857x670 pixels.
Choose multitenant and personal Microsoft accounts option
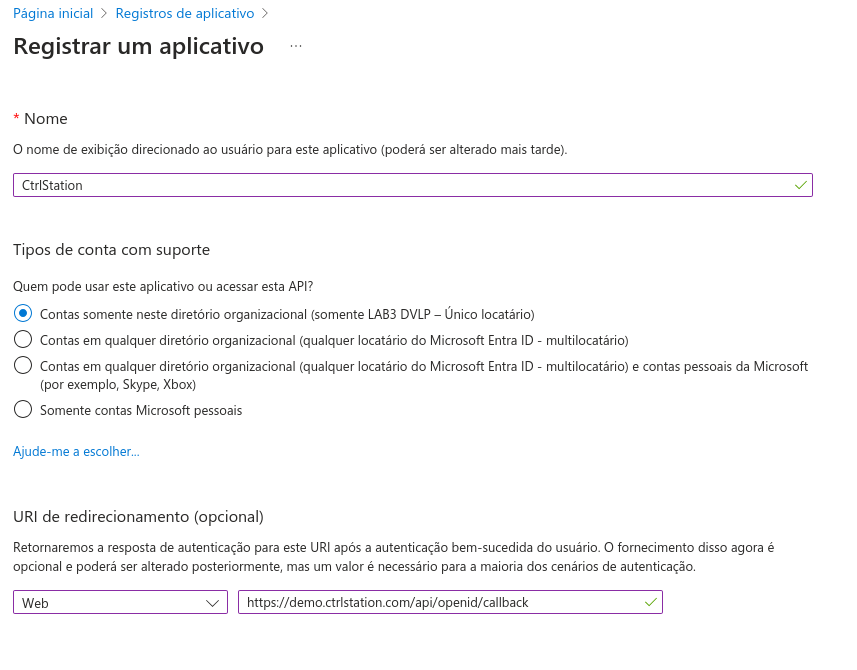click(23, 366)
